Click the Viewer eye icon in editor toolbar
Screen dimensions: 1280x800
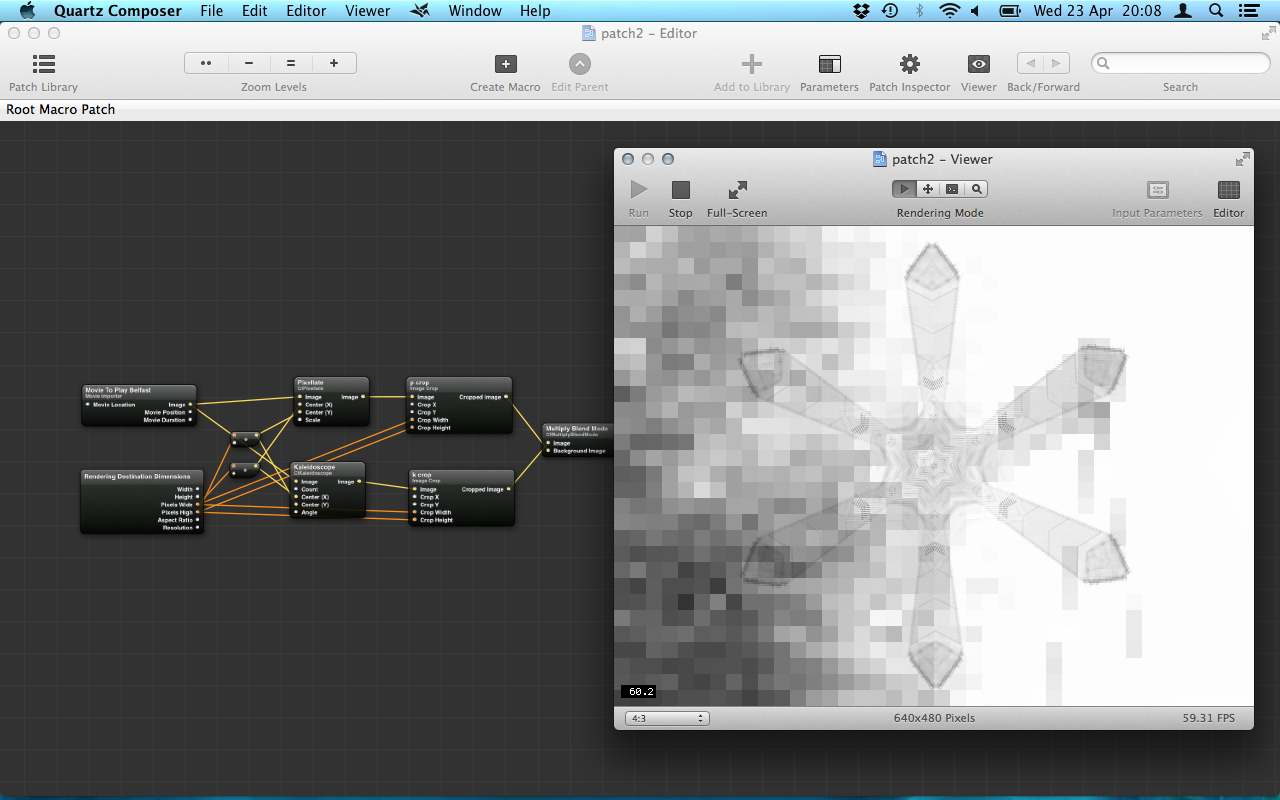coord(978,65)
